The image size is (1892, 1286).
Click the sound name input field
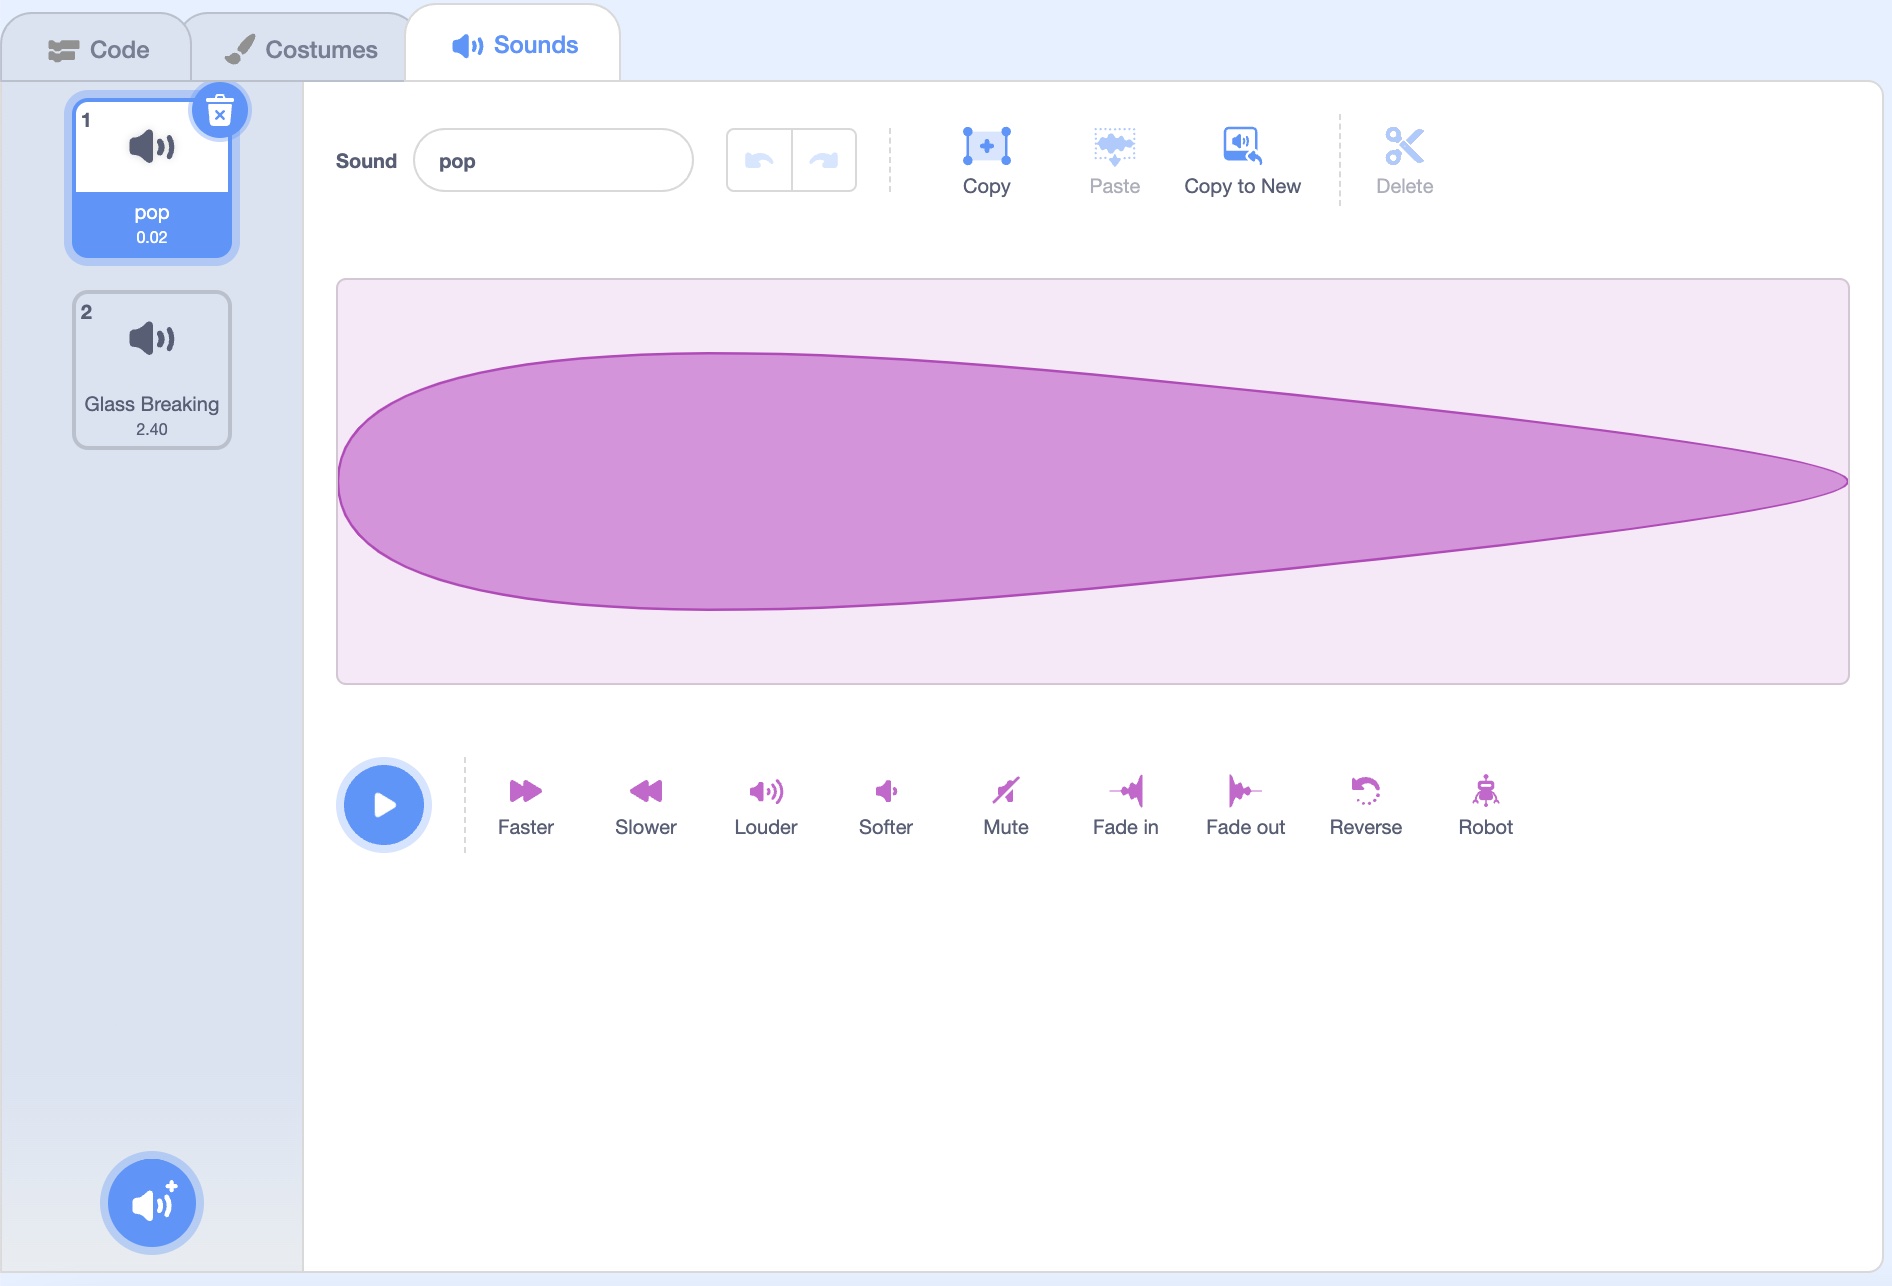click(x=553, y=160)
